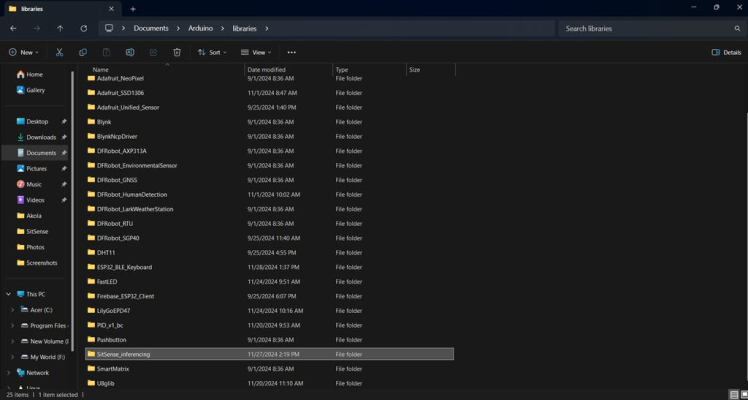Click the Rename icon in toolbar
This screenshot has height=400, width=748.
[130, 52]
